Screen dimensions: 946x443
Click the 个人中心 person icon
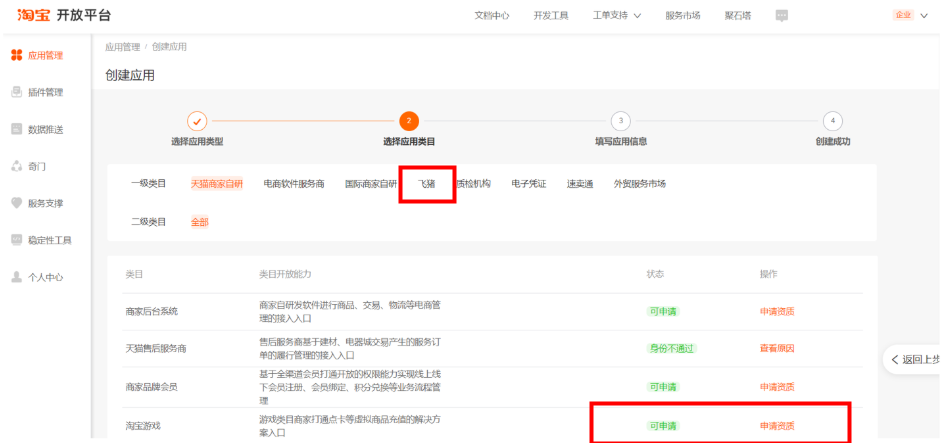click(x=17, y=277)
